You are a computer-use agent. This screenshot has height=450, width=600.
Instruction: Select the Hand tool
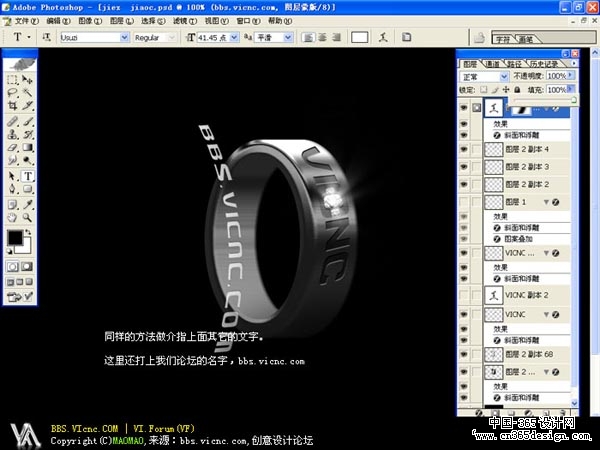coord(13,217)
